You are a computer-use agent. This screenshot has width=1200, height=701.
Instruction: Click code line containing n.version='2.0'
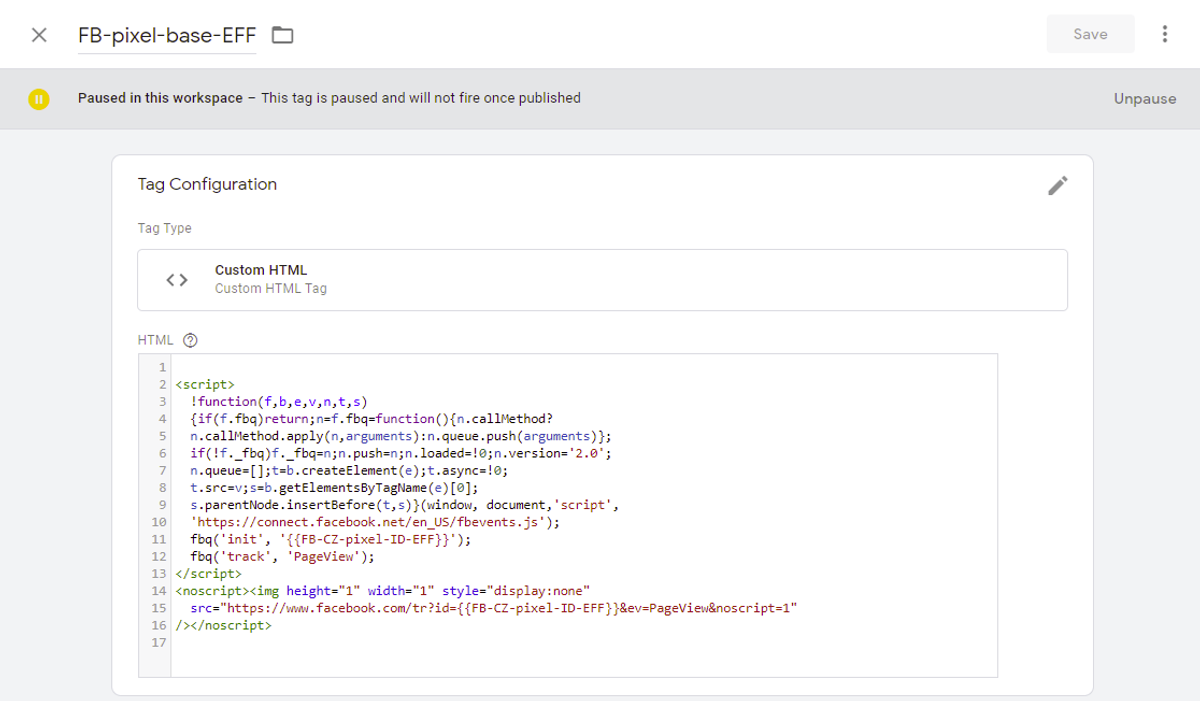coord(400,453)
